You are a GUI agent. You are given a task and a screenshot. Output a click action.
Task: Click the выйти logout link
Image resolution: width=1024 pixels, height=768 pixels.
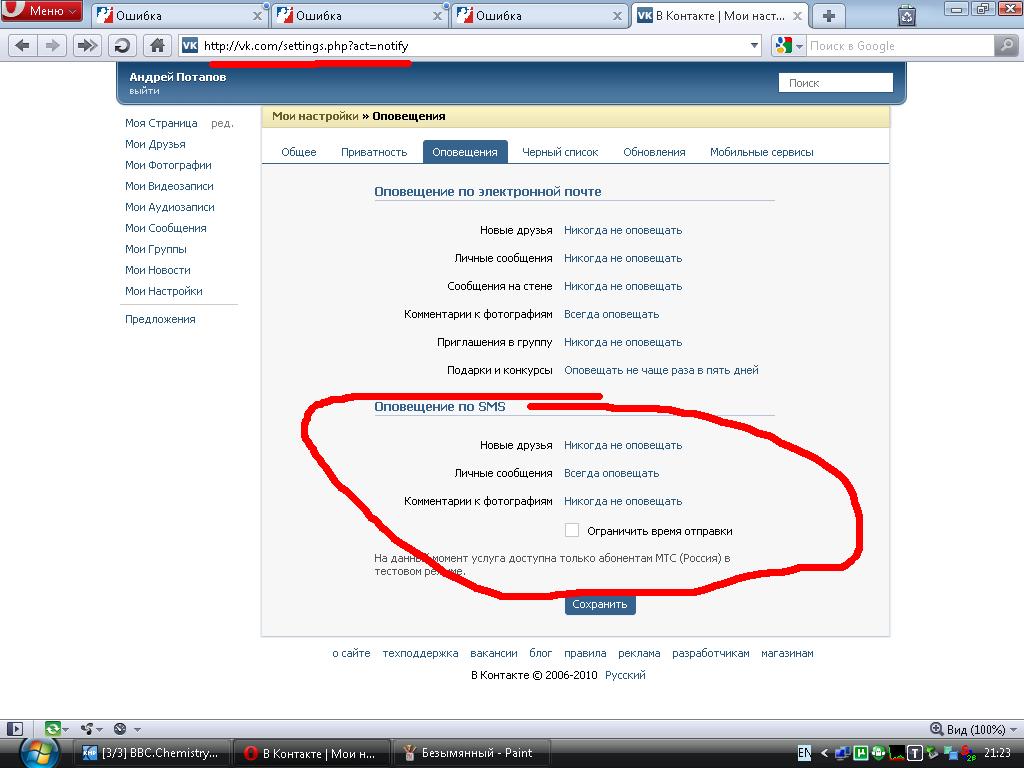pyautogui.click(x=144, y=91)
